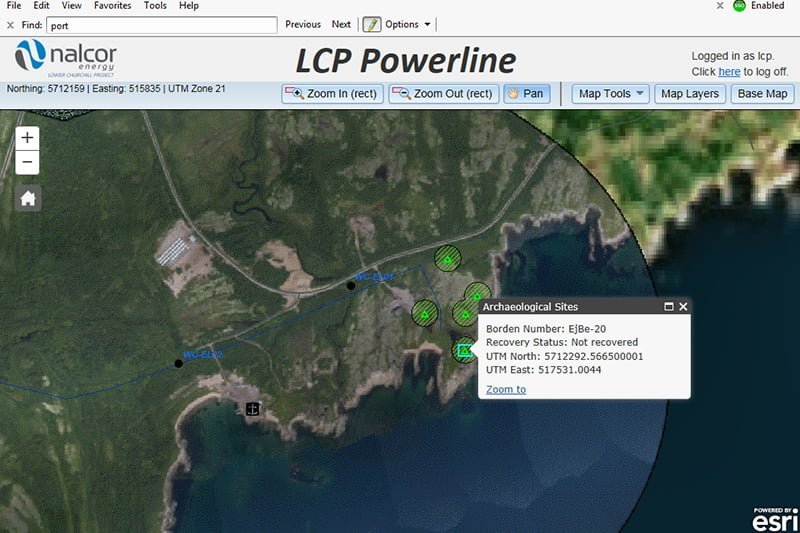Image resolution: width=800 pixels, height=533 pixels.
Task: Click the Find text input field
Action: point(162,25)
